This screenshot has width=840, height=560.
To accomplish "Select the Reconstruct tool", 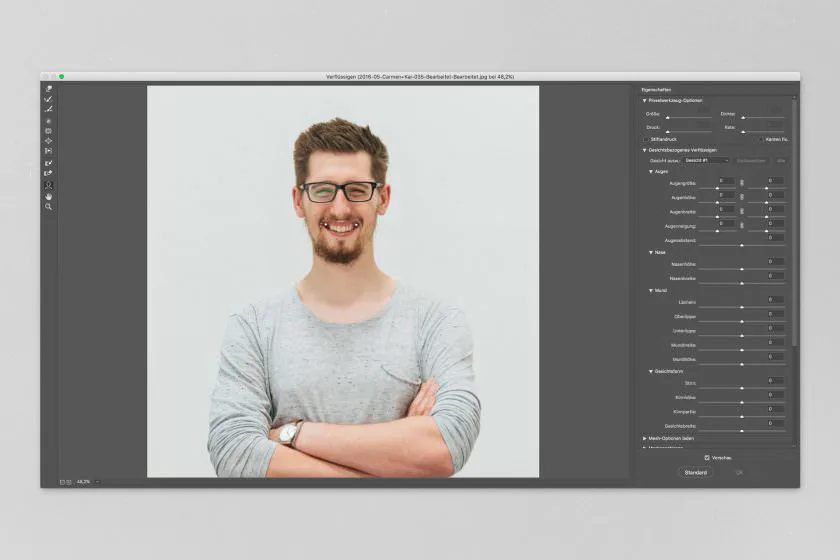I will [48, 99].
